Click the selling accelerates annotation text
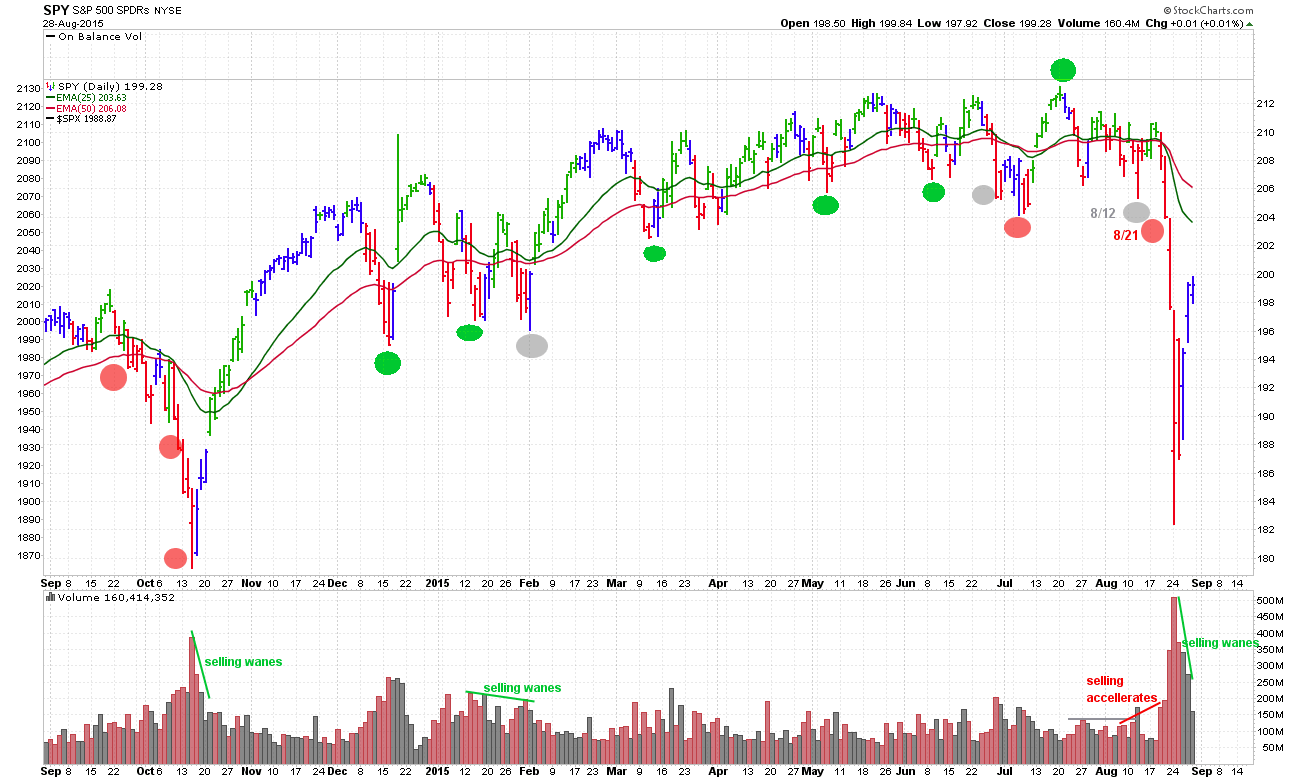The width and height of the screenshot is (1300, 780). [x=1122, y=689]
